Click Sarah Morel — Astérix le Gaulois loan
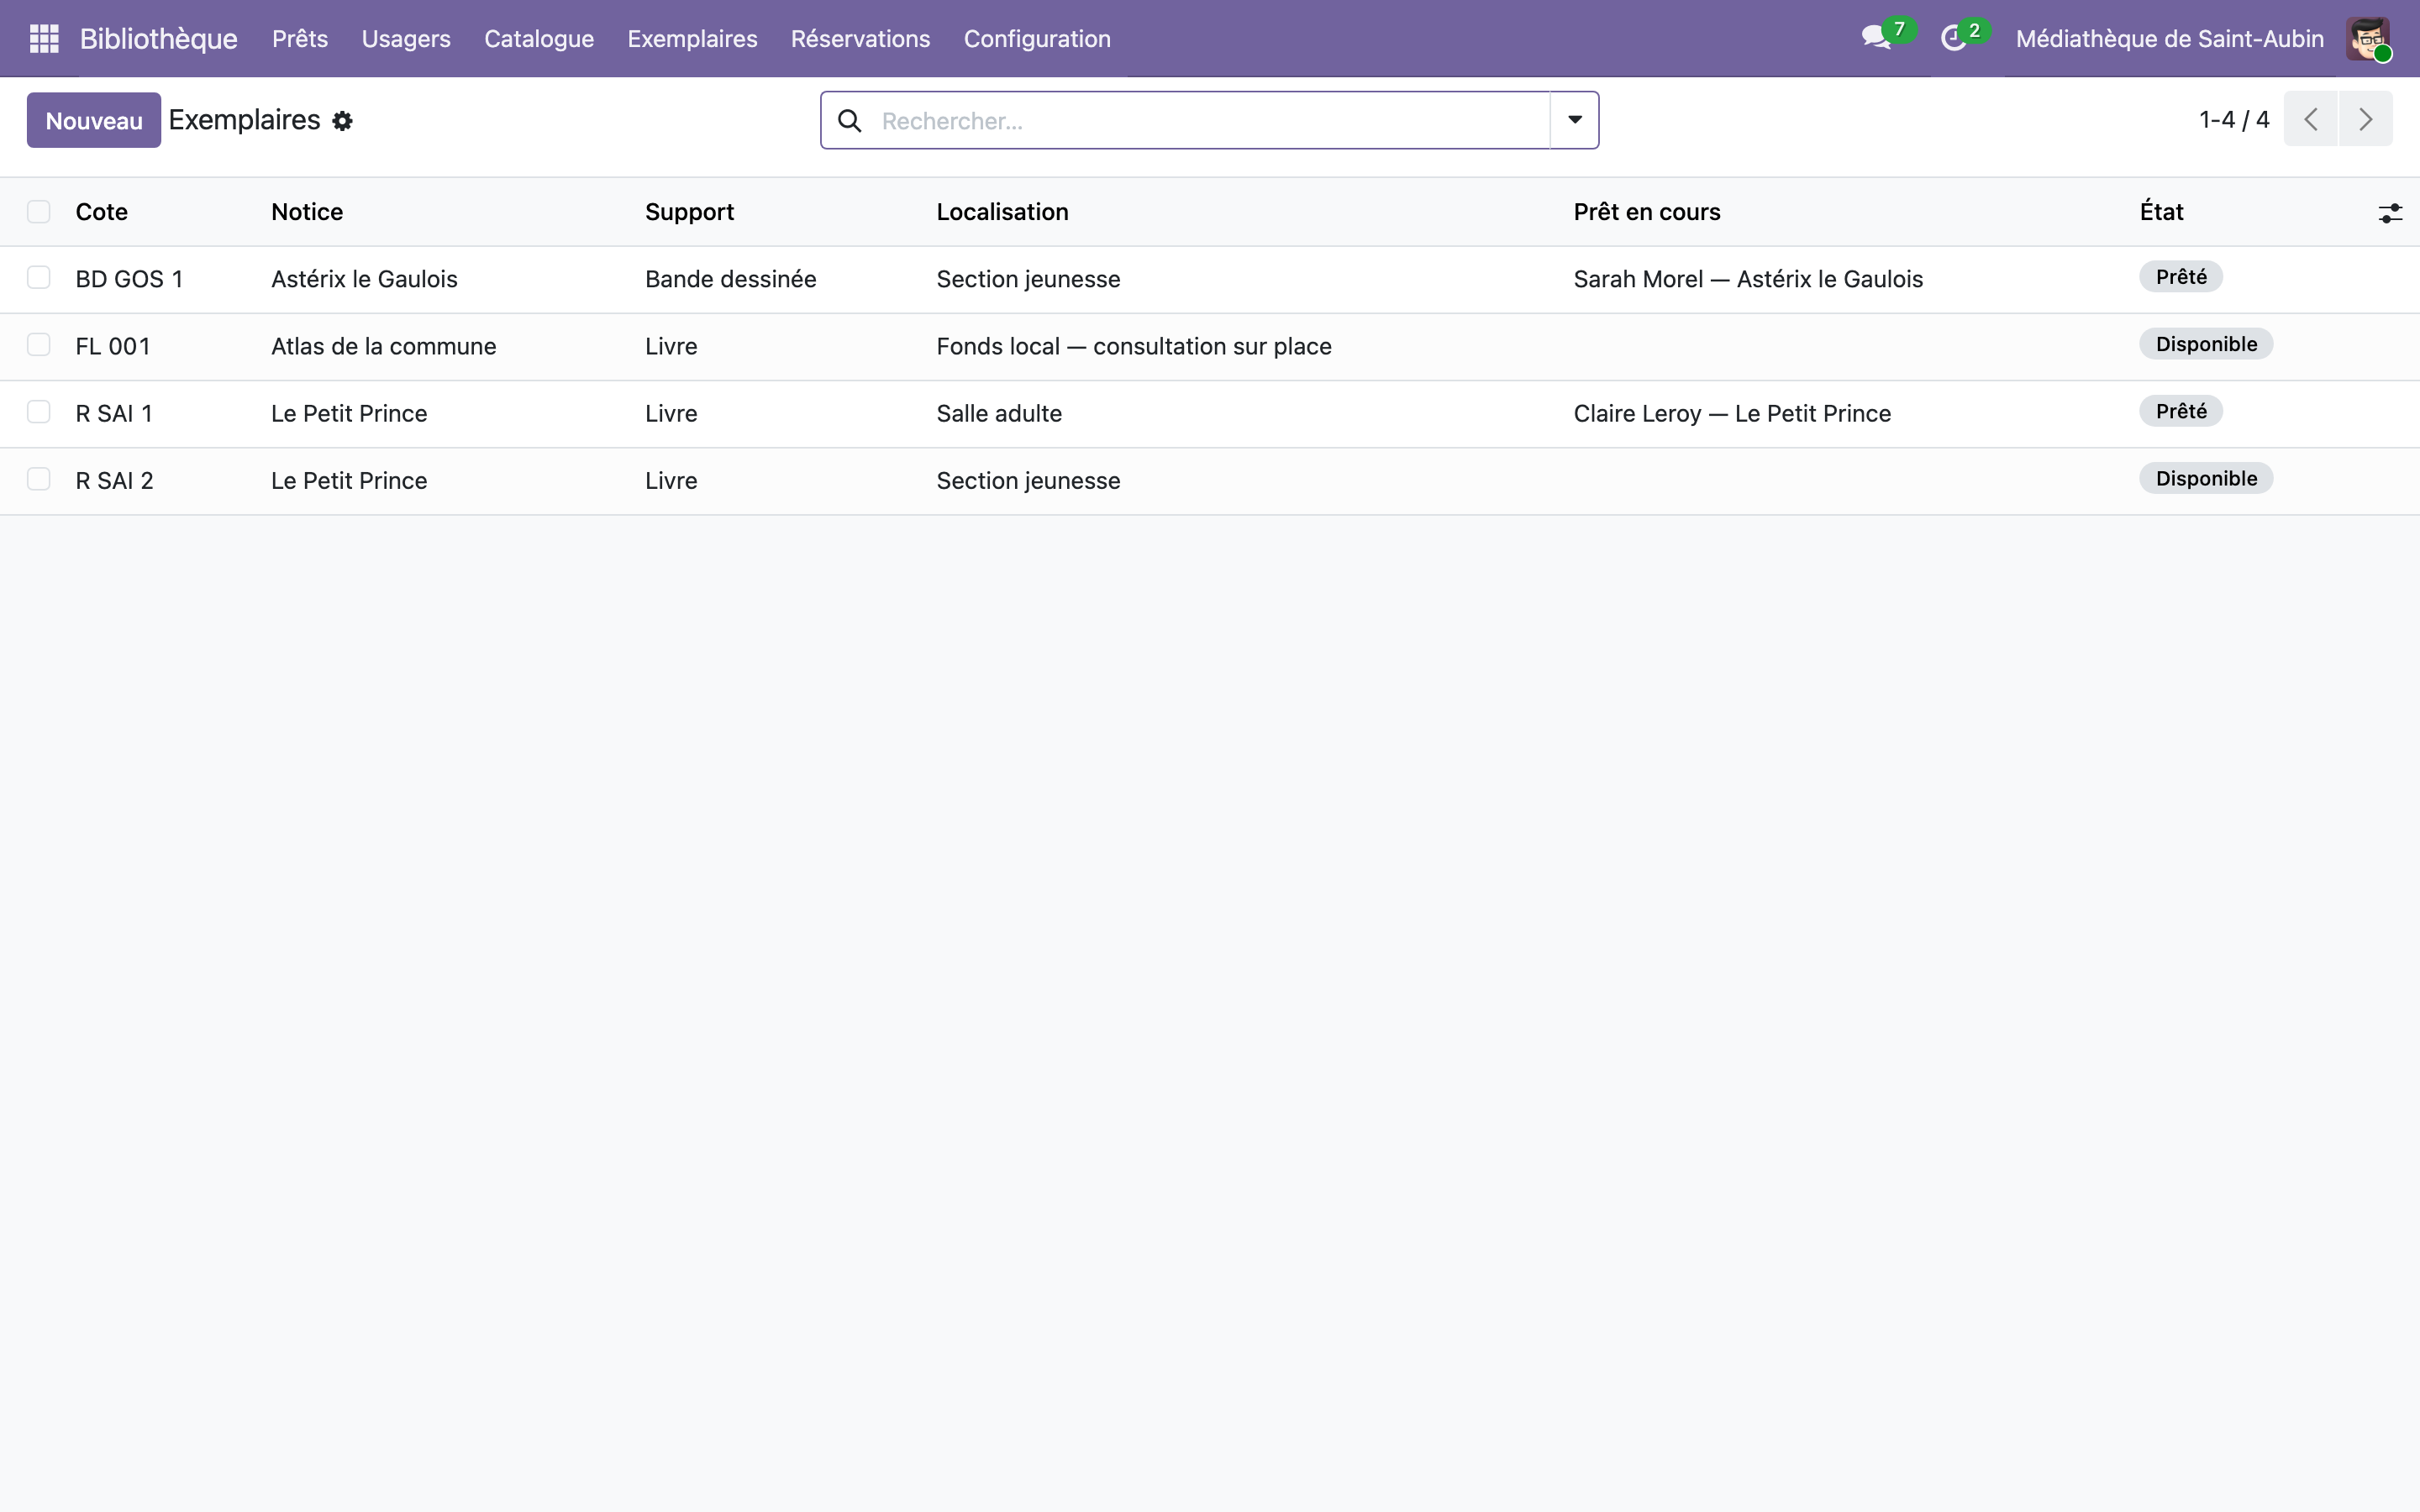Screen dimensions: 2420x1512 coord(1748,279)
